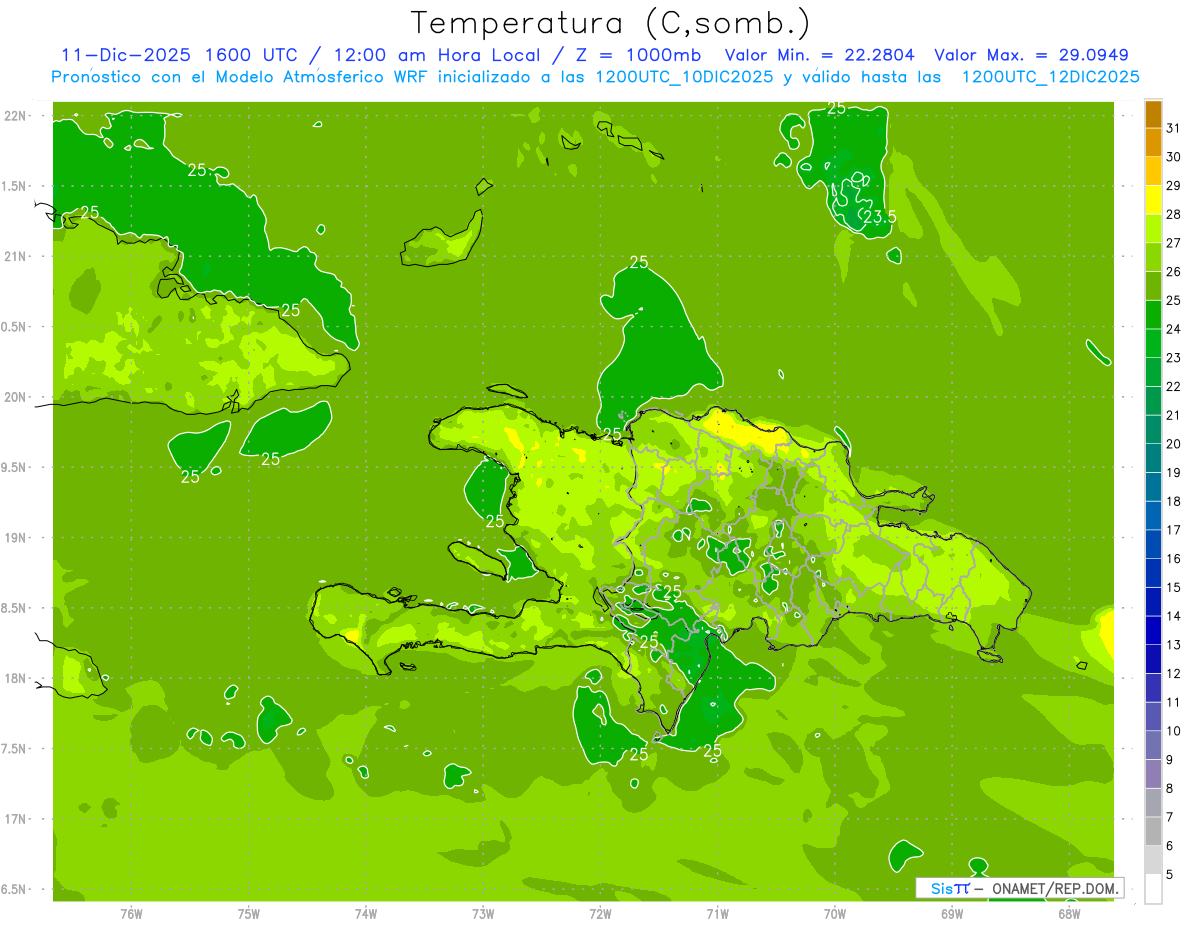Select the "8.5N" latitude tick label
Screen dimensions: 1200x927
click(x=15, y=608)
